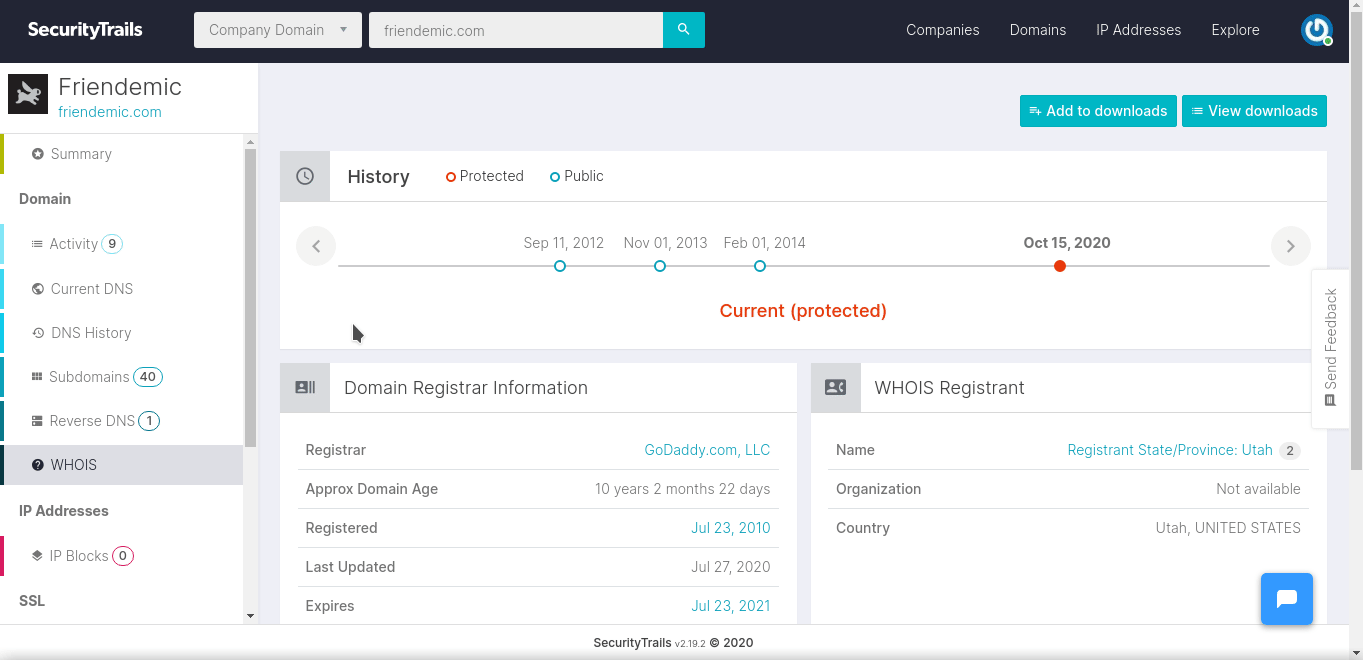Go to next history timeline page
The image size is (1363, 660).
click(x=1291, y=246)
